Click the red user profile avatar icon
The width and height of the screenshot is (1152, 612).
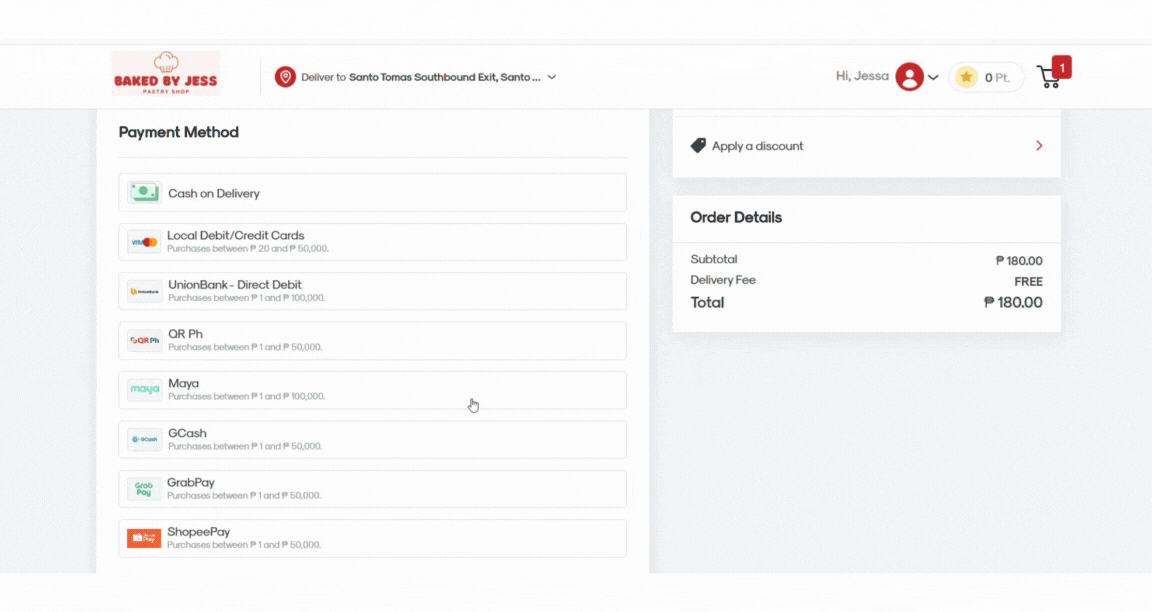[x=910, y=77]
